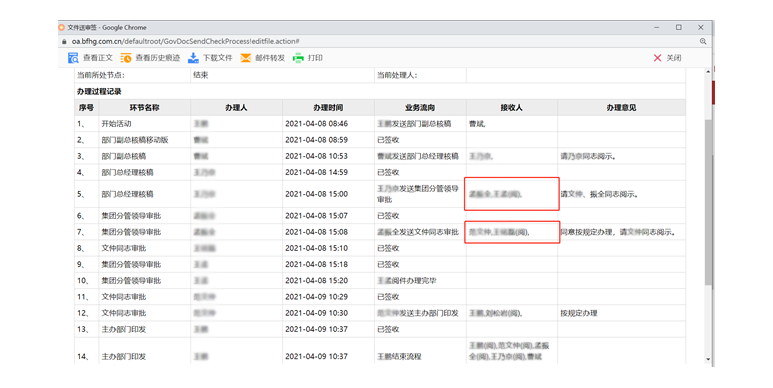Click the scrollbar down arrow

pyautogui.click(x=708, y=359)
